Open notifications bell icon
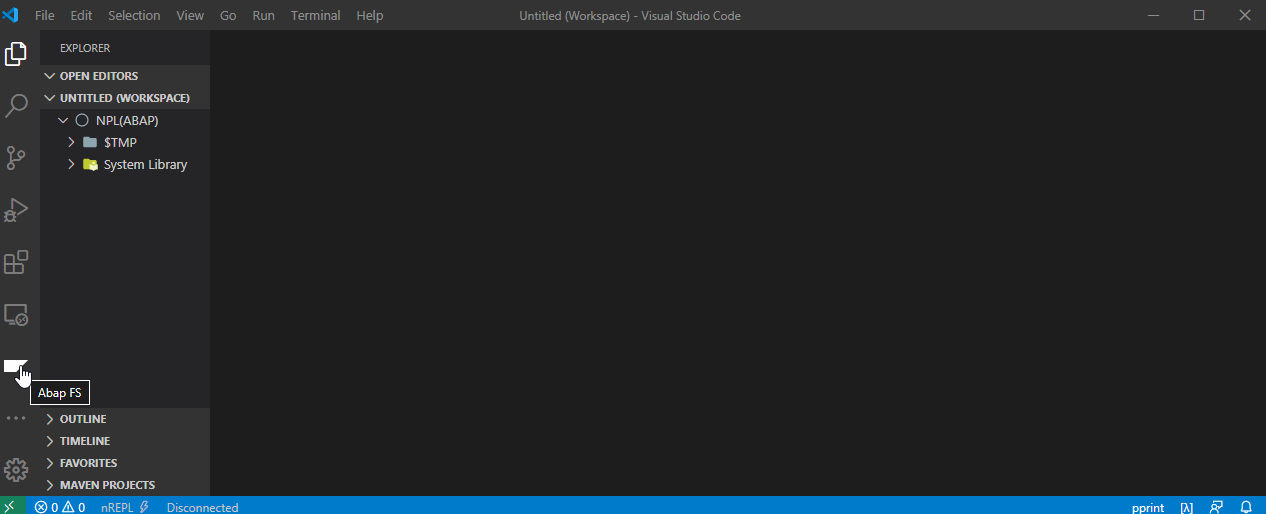The image size is (1266, 514). pos(1246,507)
